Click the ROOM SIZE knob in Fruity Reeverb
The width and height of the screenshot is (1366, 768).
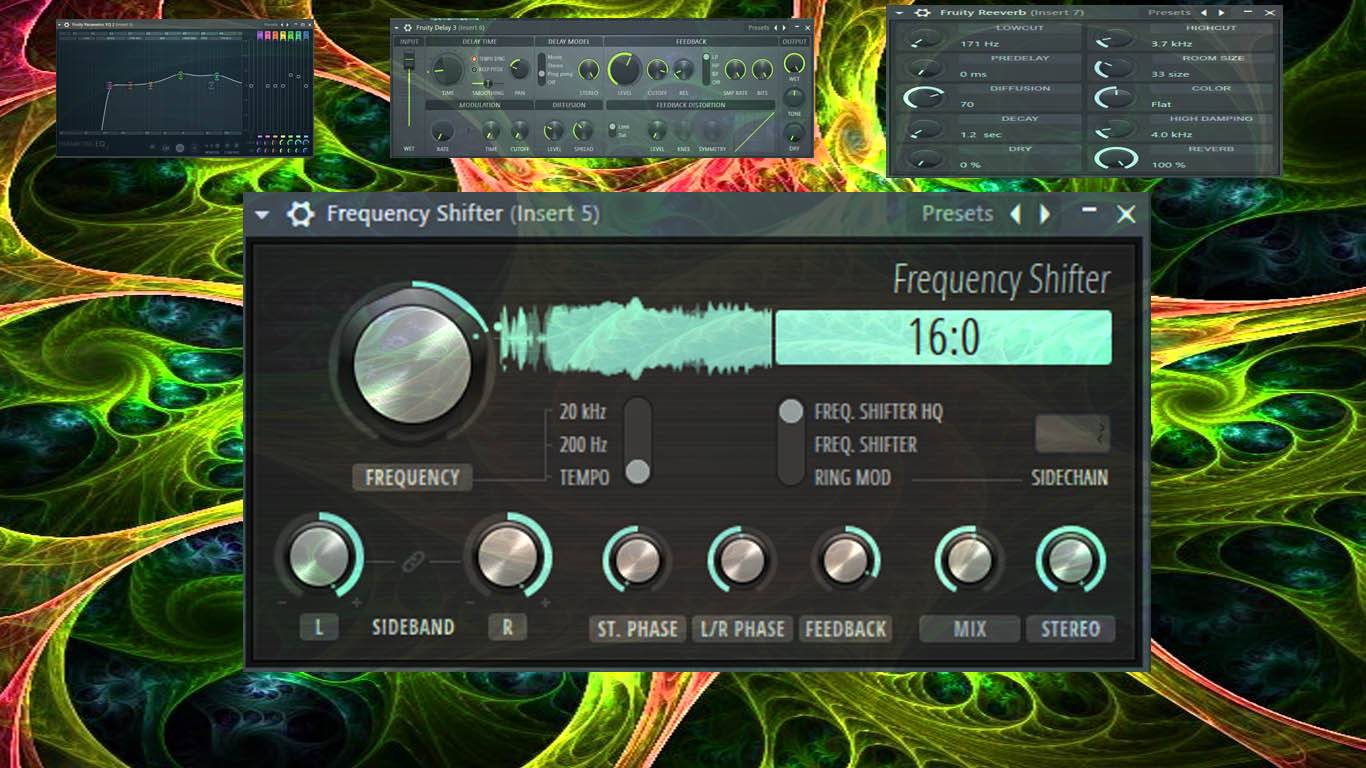pyautogui.click(x=1116, y=68)
